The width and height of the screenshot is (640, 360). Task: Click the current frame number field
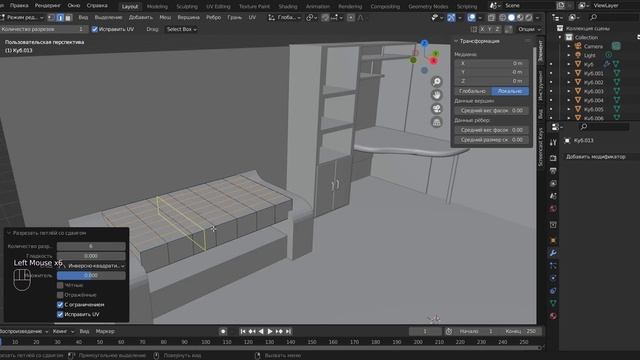point(425,331)
